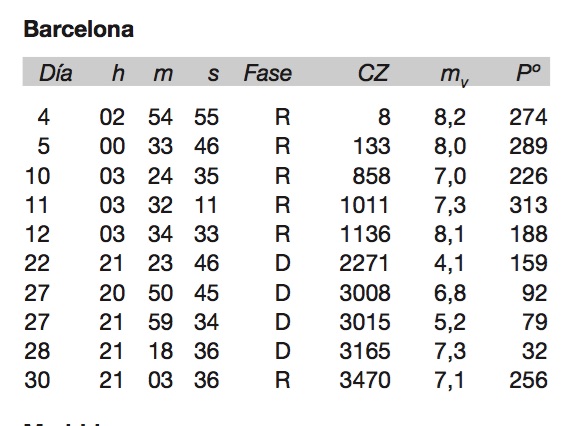This screenshot has width=570, height=426.
Task: Click CZ value 3470
Action: (x=365, y=380)
